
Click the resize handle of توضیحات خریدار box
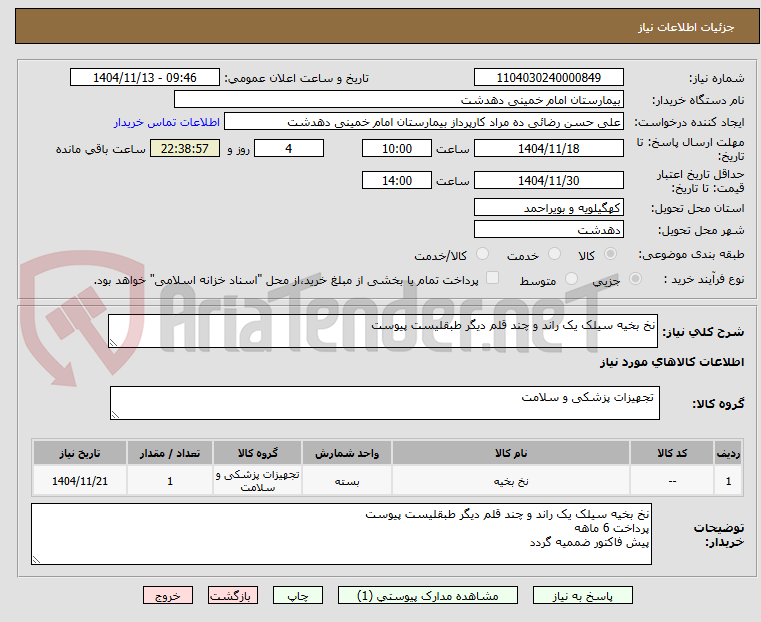[x=36, y=559]
